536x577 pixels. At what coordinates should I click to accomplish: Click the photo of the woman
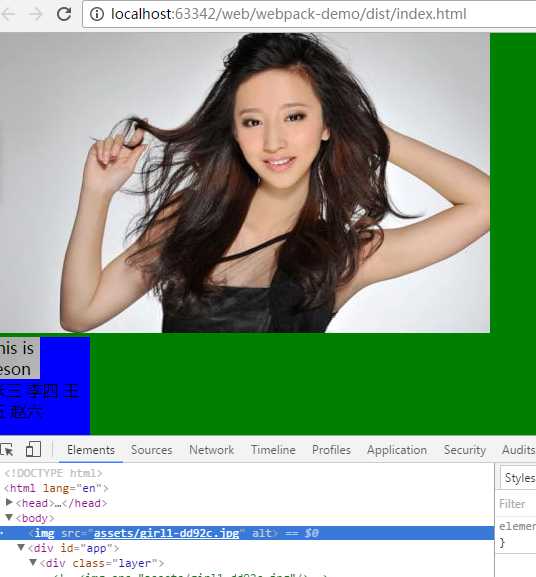click(245, 183)
